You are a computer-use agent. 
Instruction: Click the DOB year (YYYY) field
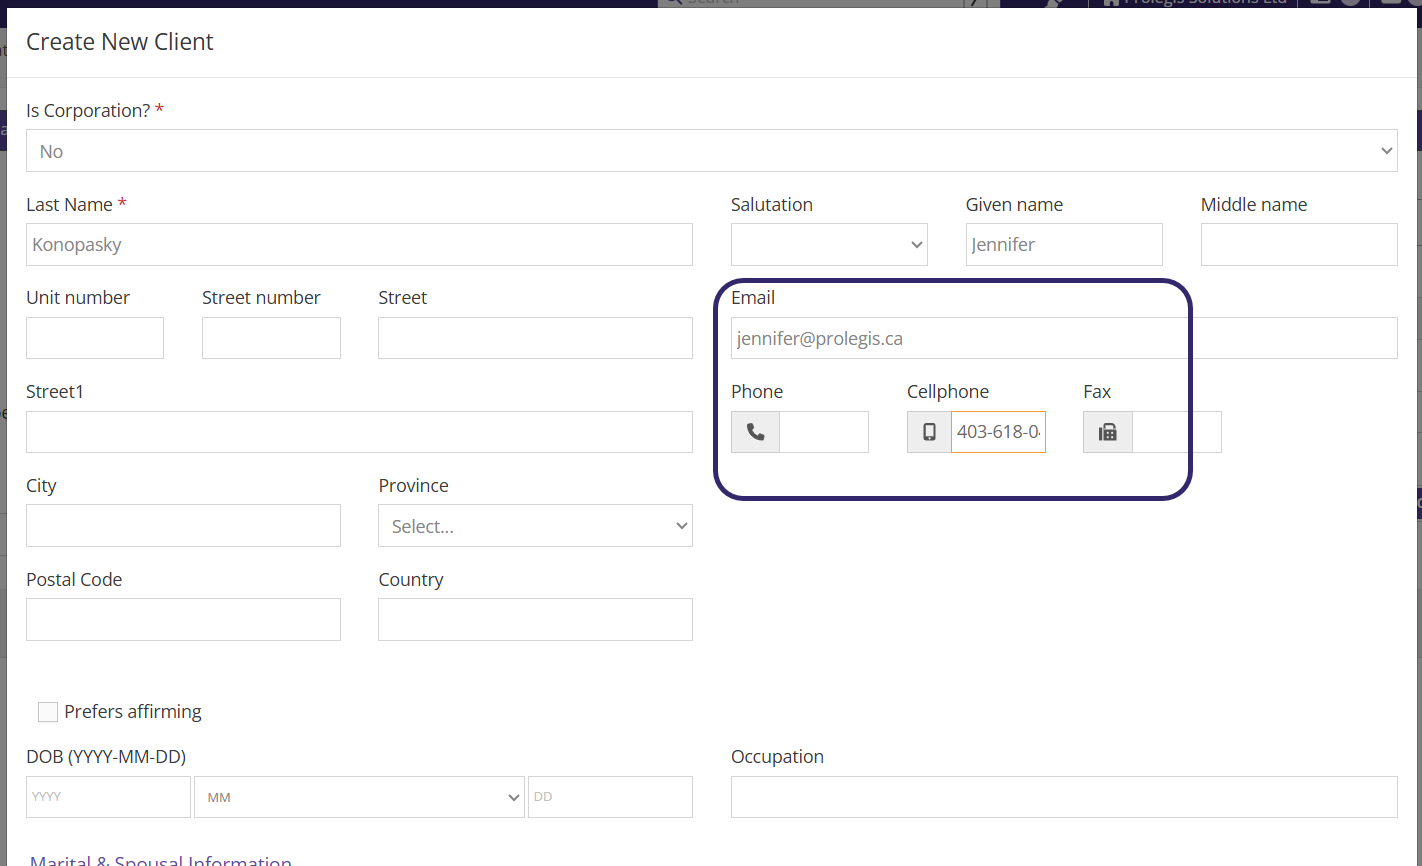pos(108,797)
